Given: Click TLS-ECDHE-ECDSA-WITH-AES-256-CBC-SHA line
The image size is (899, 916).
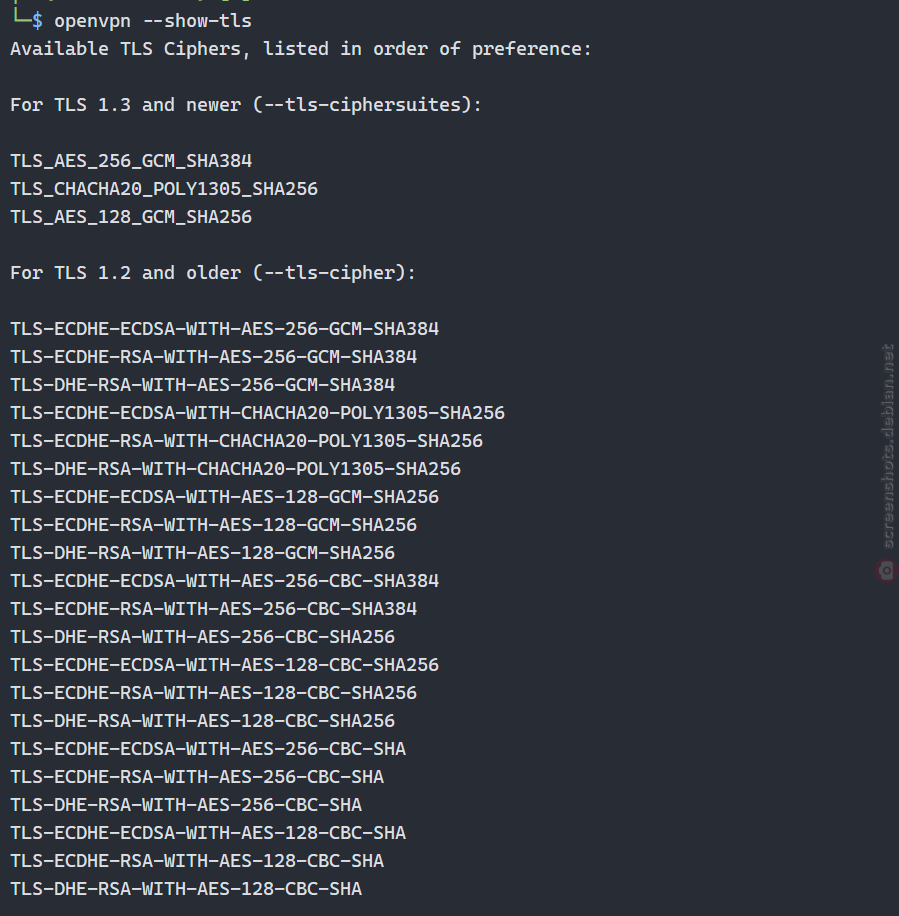Looking at the screenshot, I should coord(208,749).
